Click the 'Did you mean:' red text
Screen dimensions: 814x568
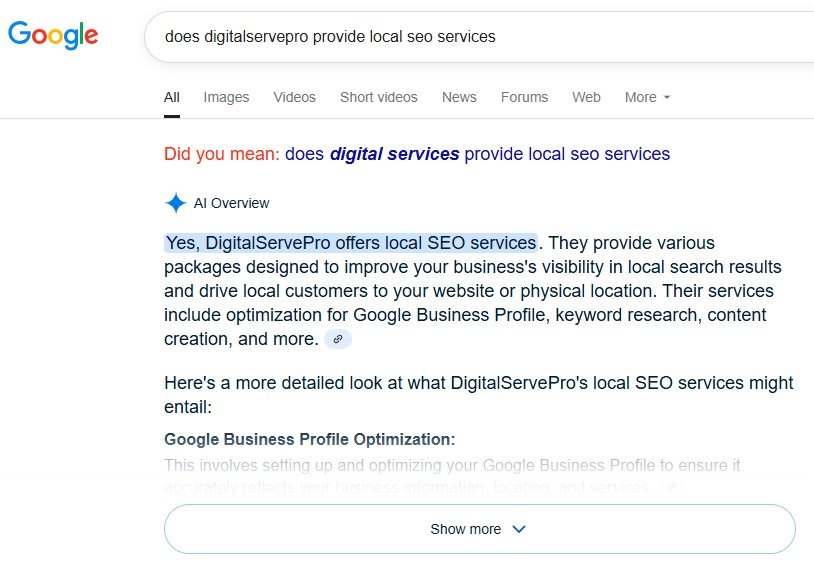tap(222, 154)
